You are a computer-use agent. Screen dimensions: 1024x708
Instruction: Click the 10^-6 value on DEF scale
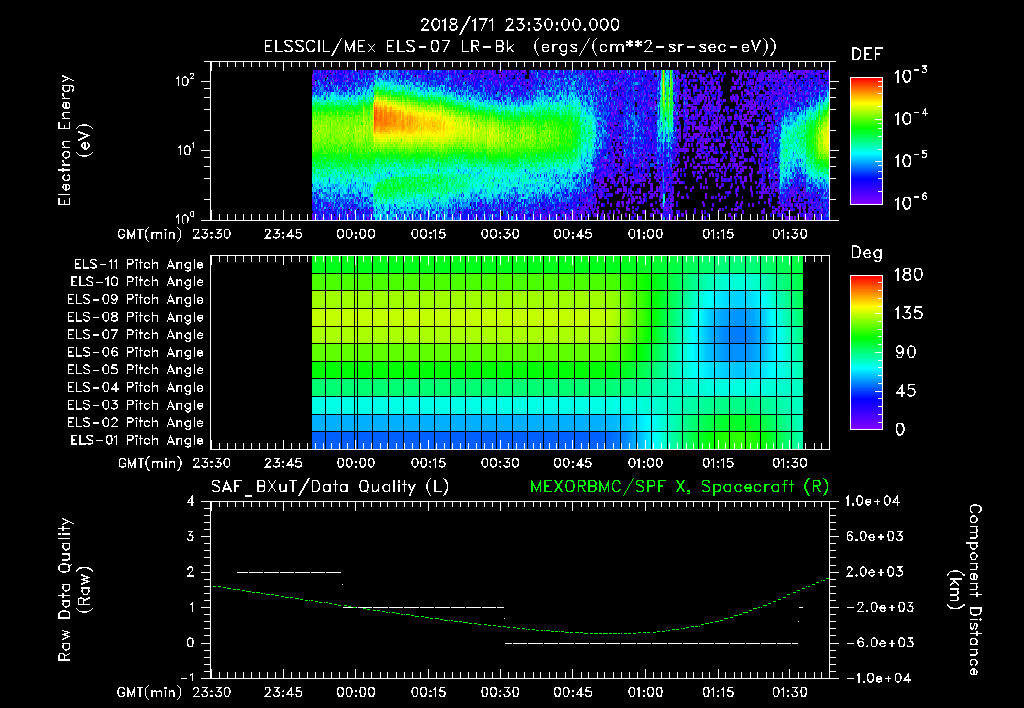(x=911, y=202)
